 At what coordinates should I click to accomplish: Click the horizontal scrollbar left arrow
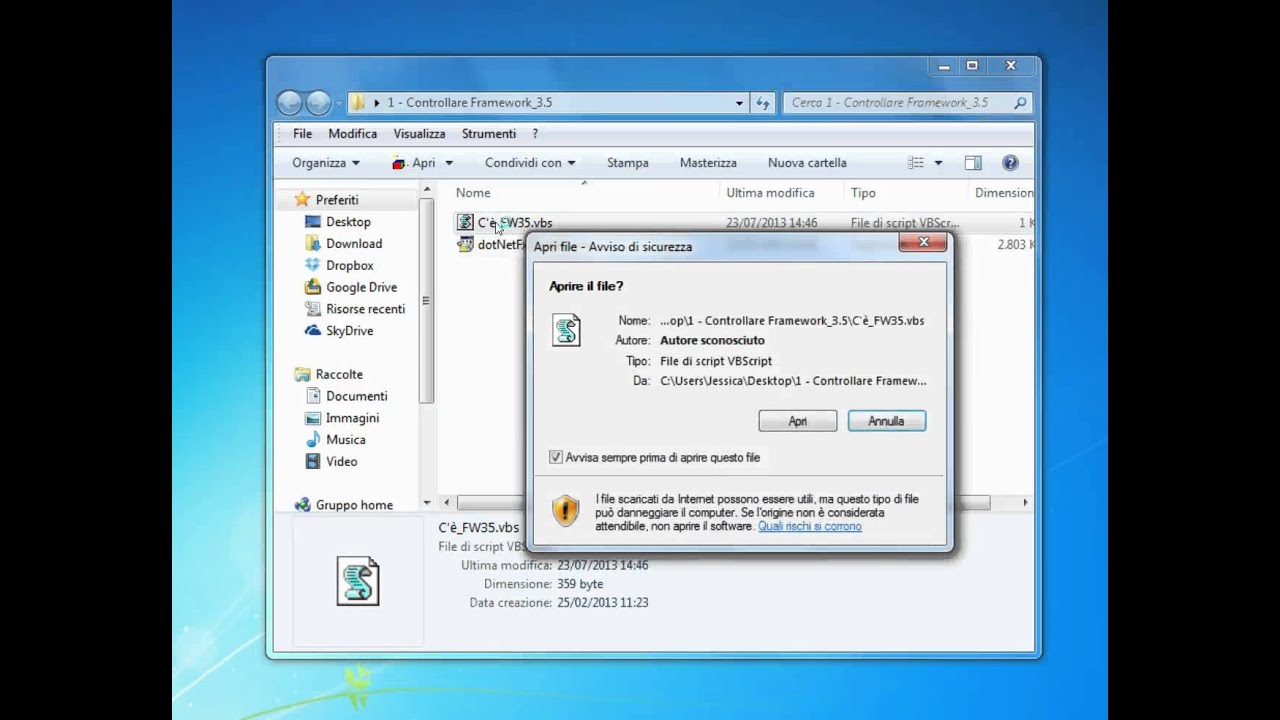pos(447,503)
